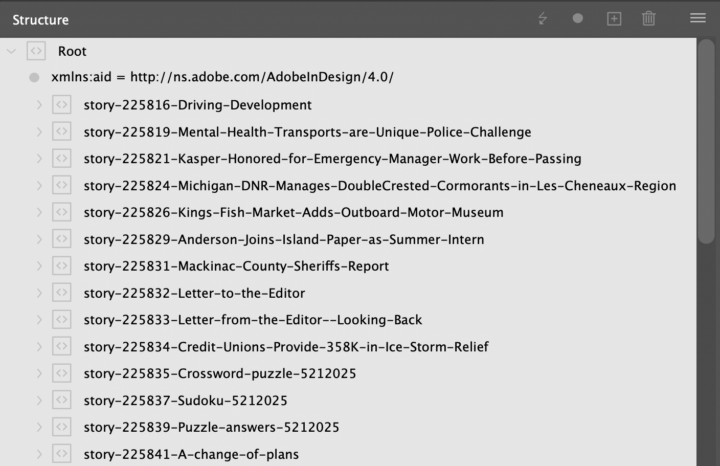Expand story-225821 Kasper Honored element
Viewport: 720px width, 466px height.
pos(39,159)
